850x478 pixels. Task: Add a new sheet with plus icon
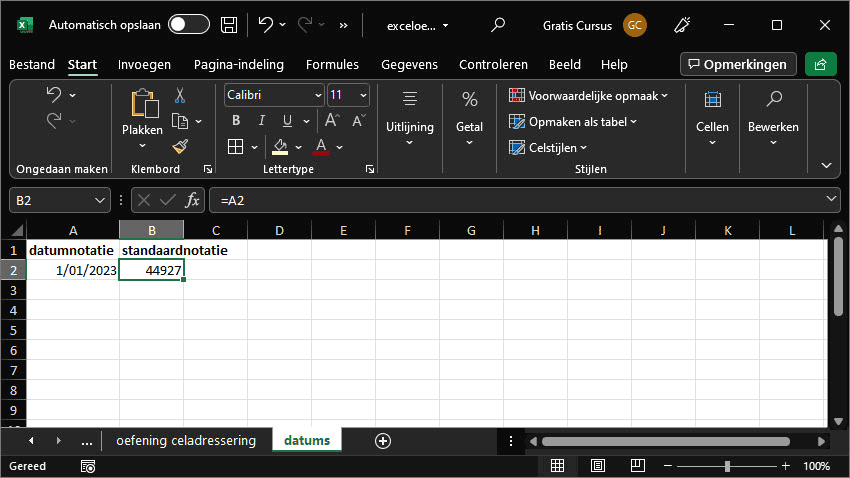(383, 441)
